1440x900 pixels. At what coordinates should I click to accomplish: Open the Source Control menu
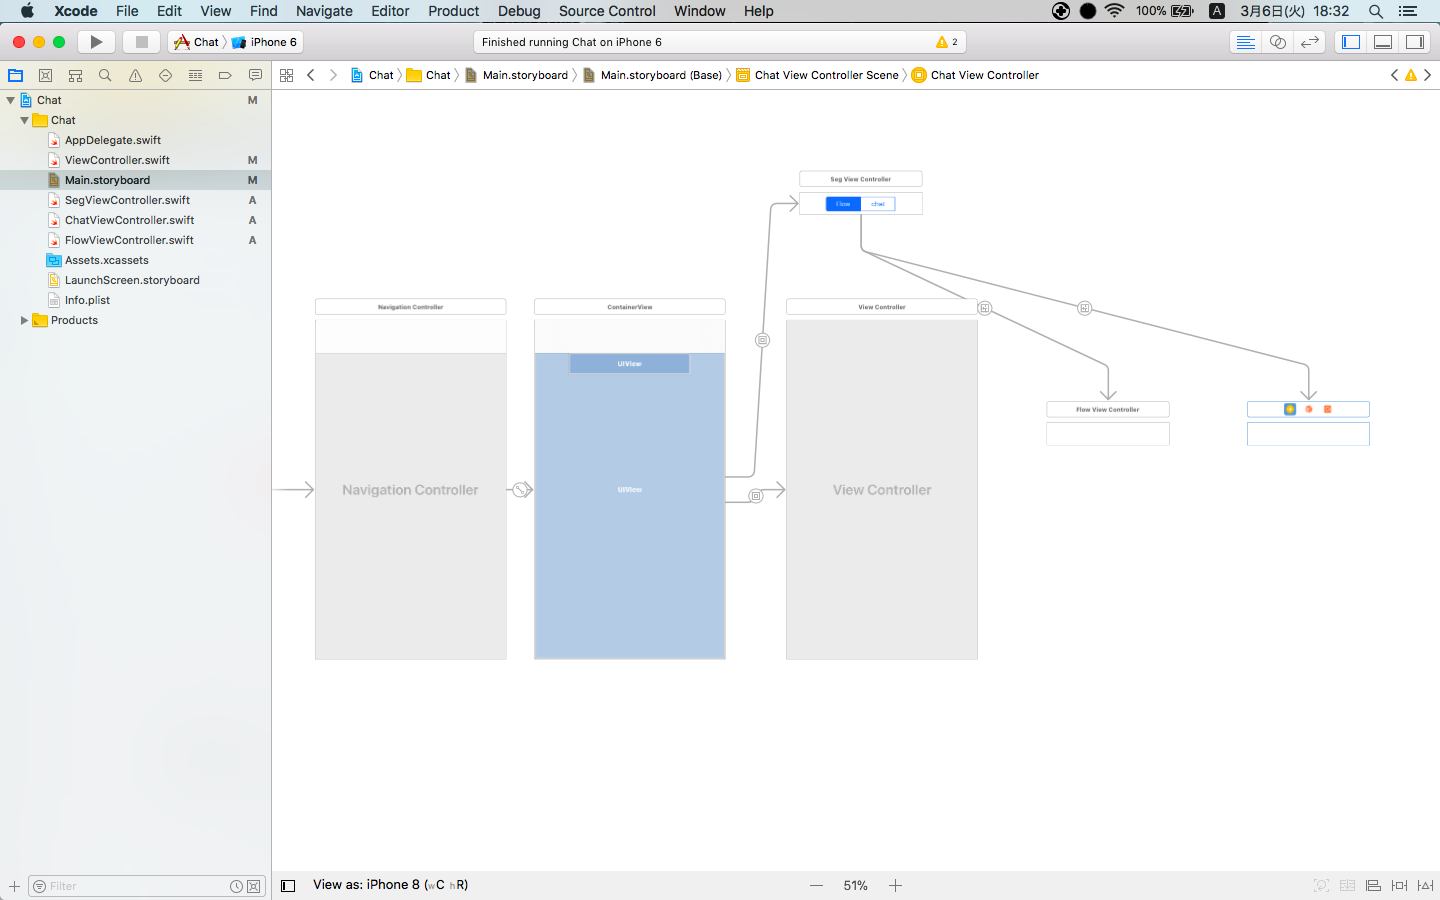point(607,11)
